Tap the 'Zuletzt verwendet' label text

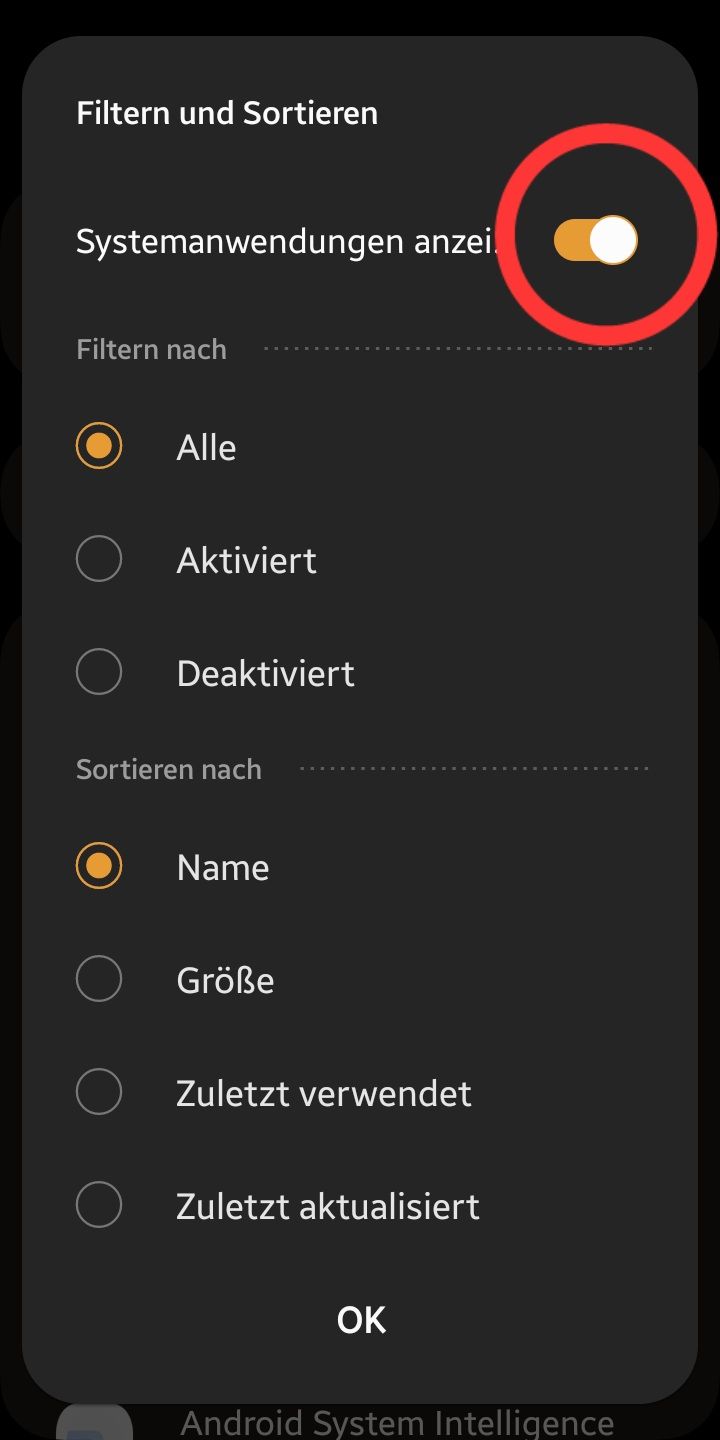(323, 1093)
